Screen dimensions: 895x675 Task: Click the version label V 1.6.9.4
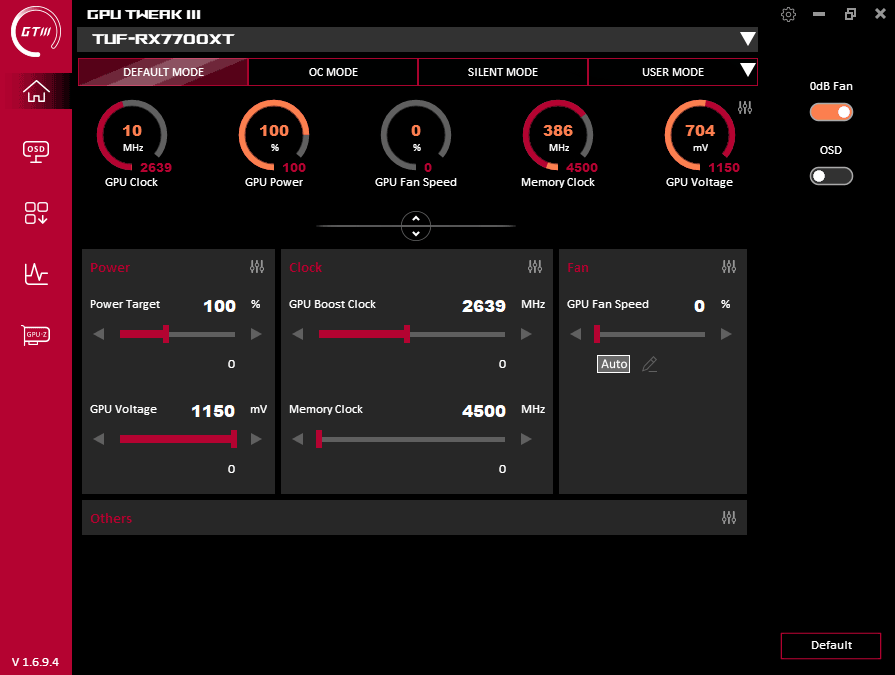pyautogui.click(x=35, y=662)
